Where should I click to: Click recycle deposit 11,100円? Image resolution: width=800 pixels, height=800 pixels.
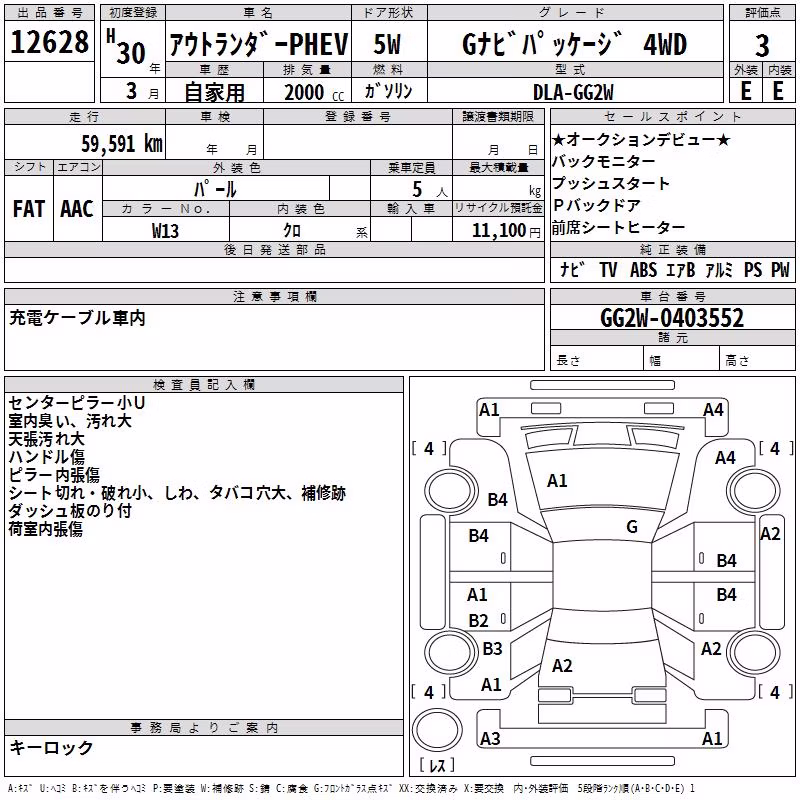506,231
